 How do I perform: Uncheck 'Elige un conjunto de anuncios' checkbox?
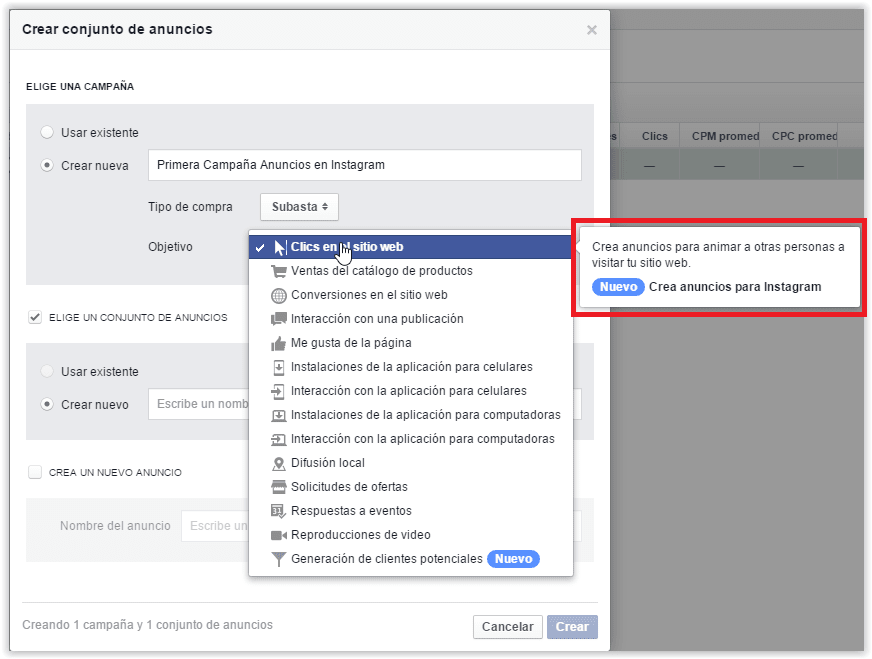point(35,317)
